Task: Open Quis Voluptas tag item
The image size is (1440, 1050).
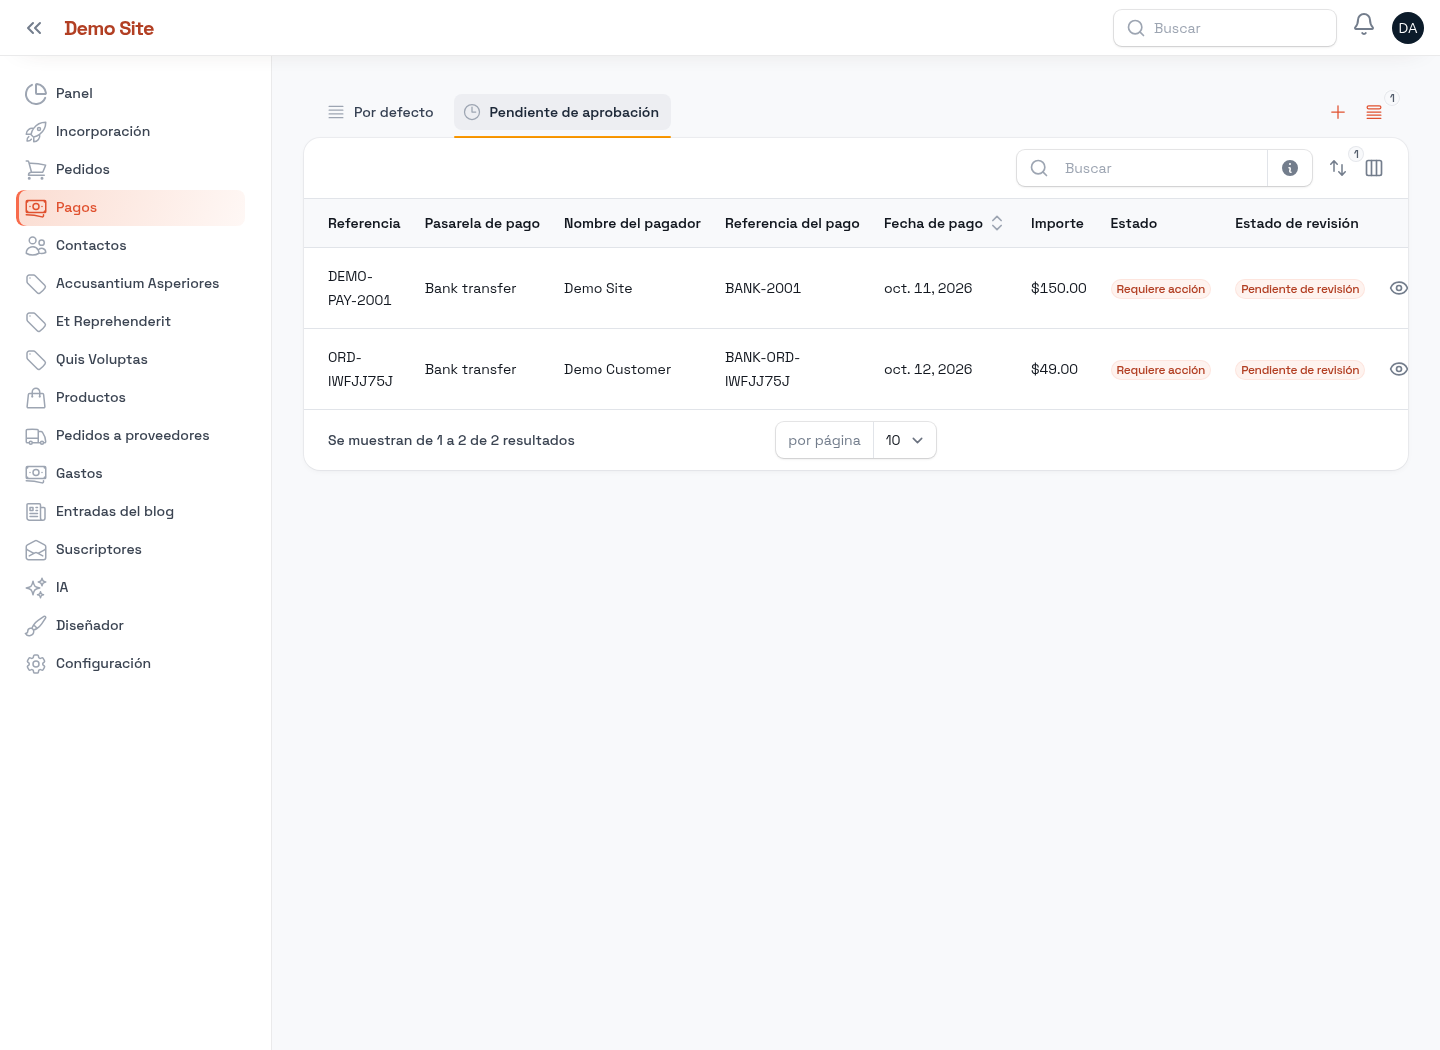Action: [131, 359]
